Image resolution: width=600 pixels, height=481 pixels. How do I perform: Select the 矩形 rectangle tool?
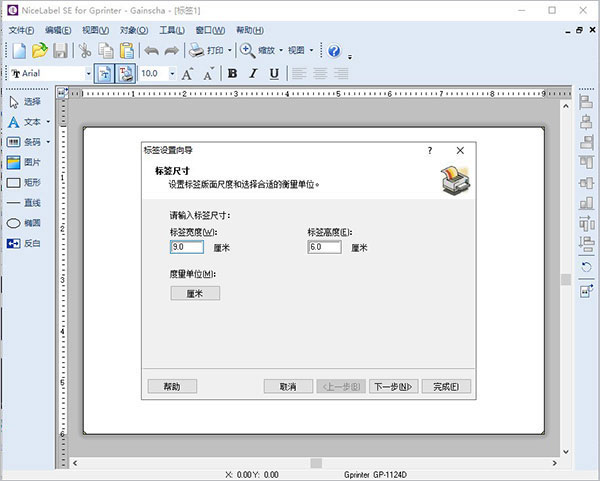(x=24, y=183)
